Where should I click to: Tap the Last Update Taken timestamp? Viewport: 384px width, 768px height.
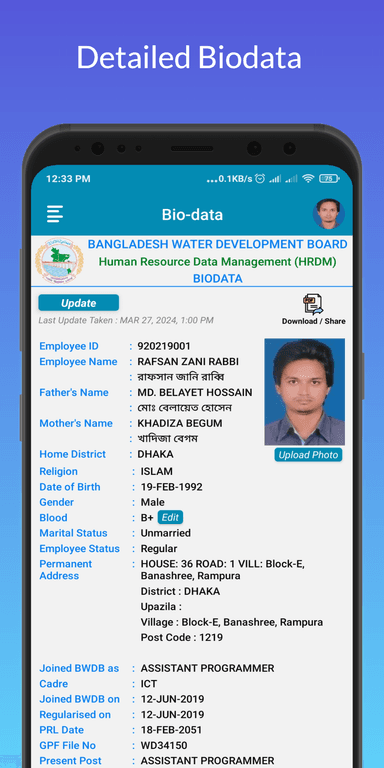126,320
